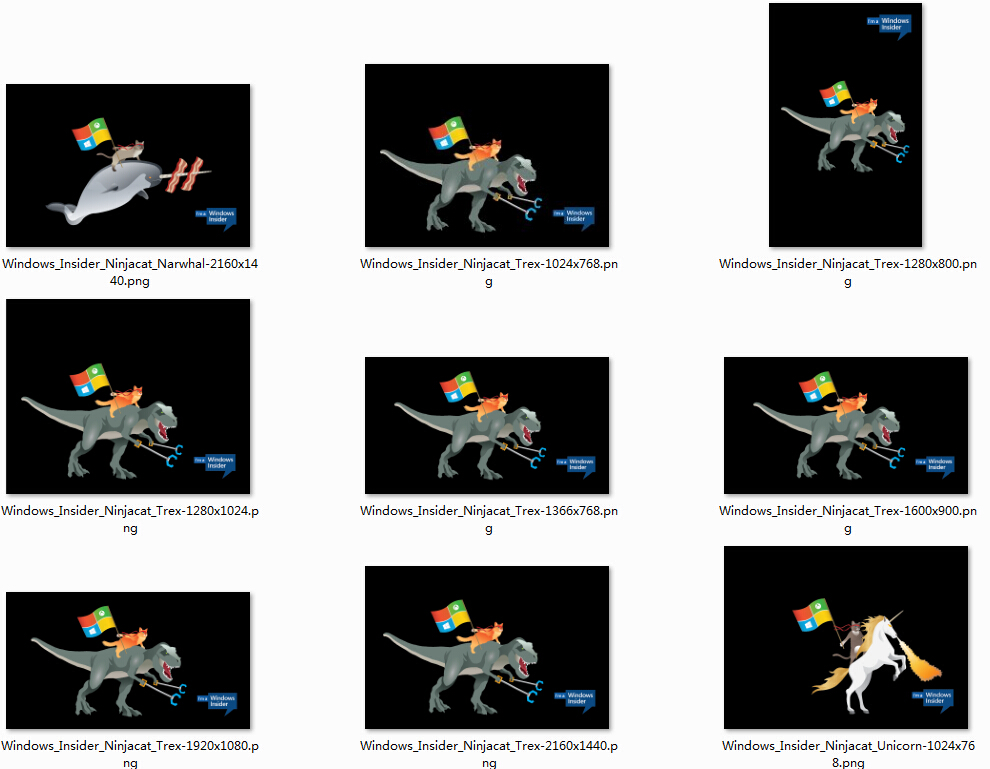This screenshot has height=769, width=990.
Task: Select the portrait Trex 1280x800 thumbnail
Action: click(845, 125)
